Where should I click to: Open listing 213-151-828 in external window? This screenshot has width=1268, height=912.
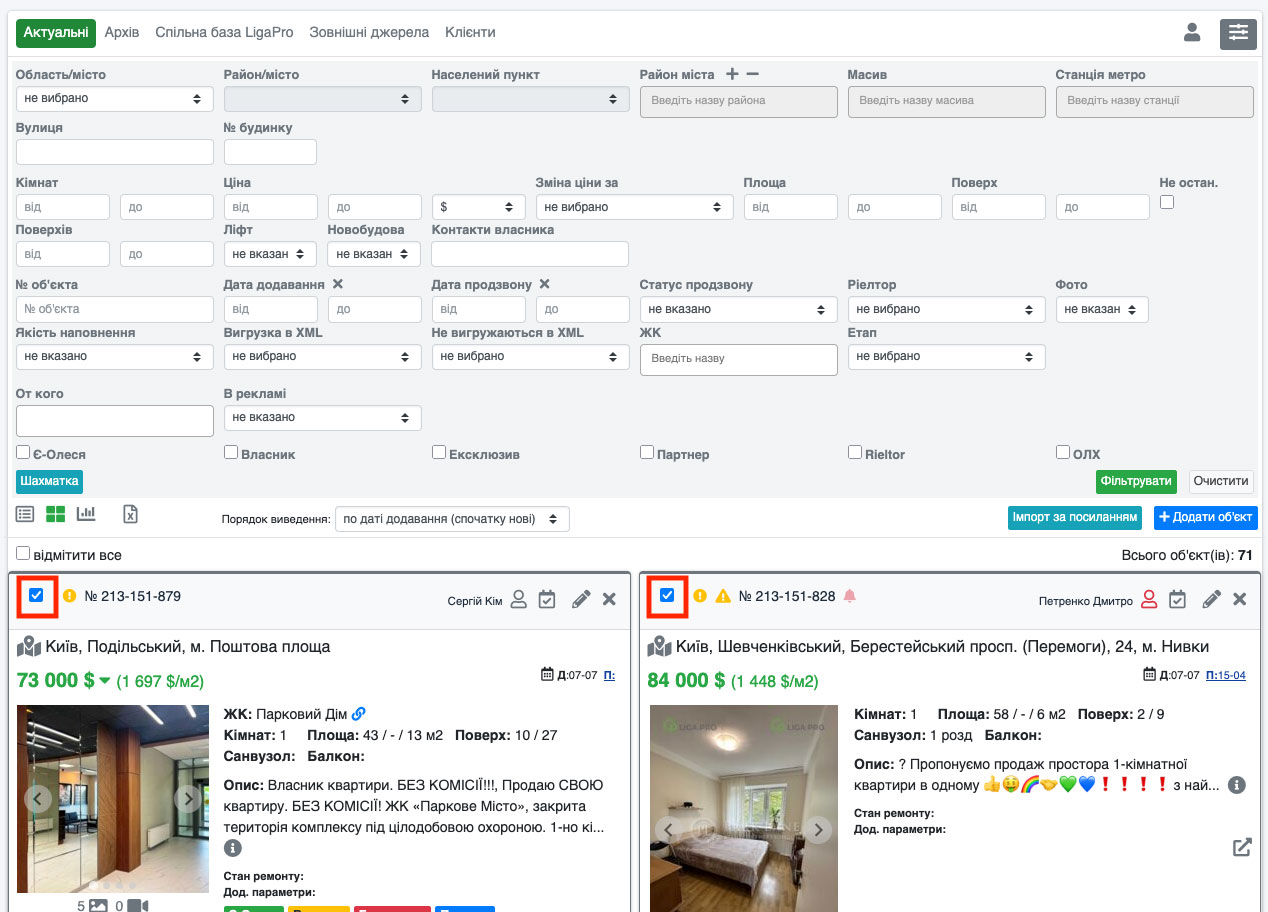tap(1242, 847)
